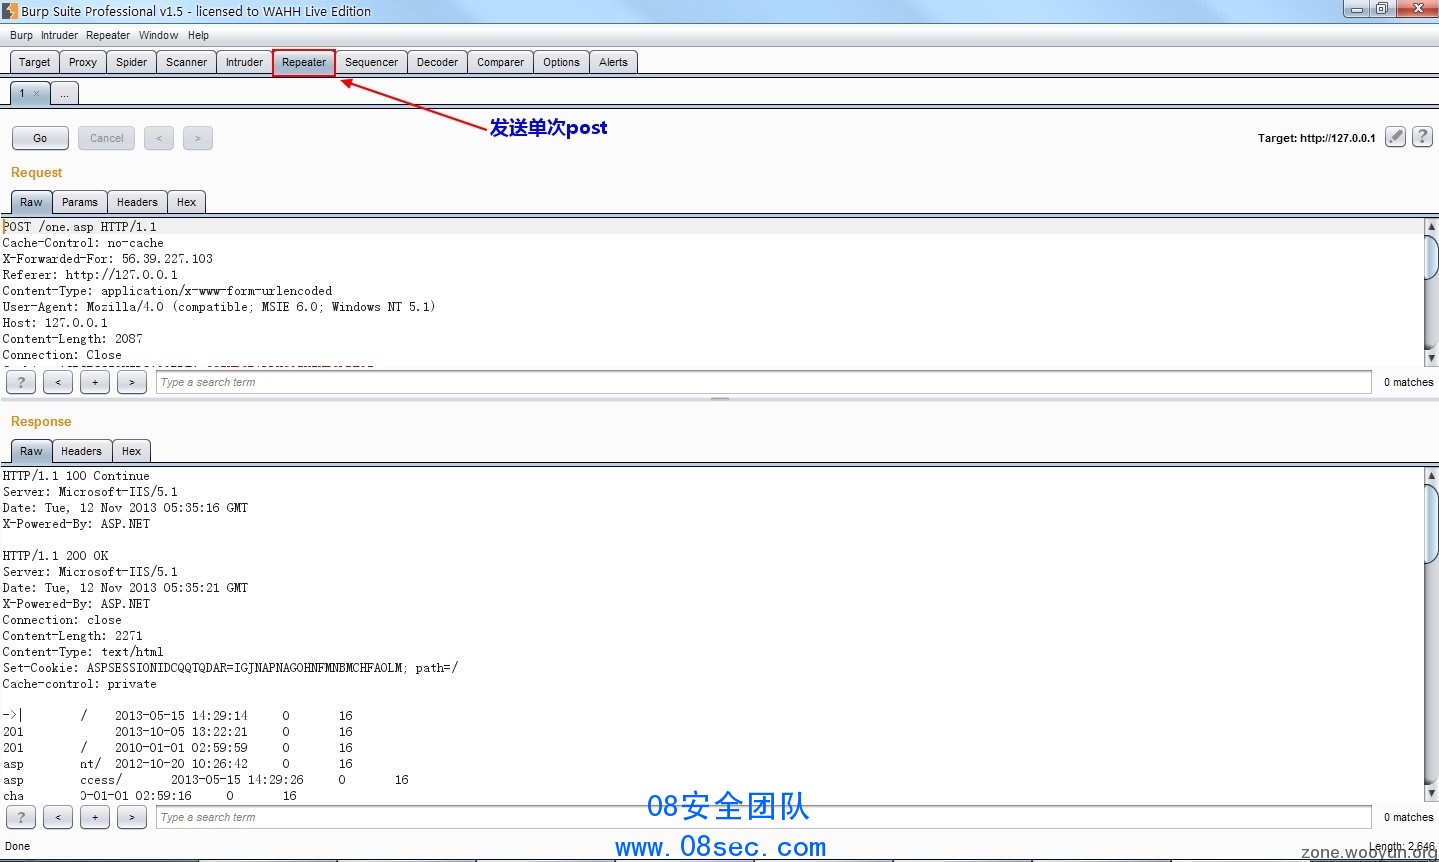This screenshot has width=1439, height=862.
Task: Click the Content-Length: 2271 response line
Action: 72,636
